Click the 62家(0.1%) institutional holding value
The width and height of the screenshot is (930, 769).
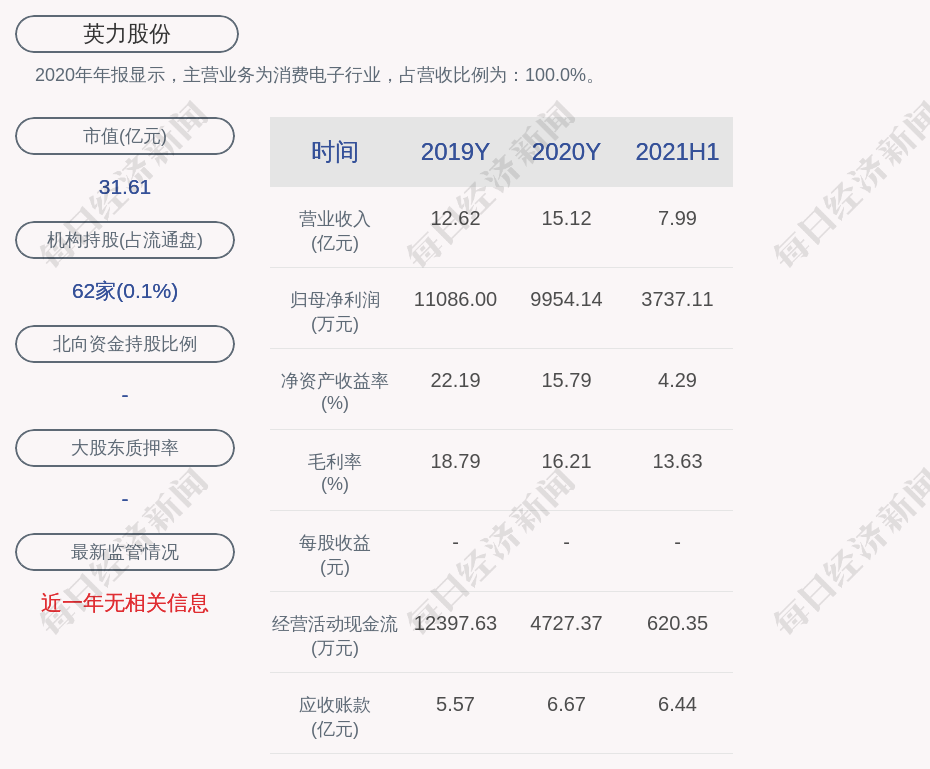[125, 291]
